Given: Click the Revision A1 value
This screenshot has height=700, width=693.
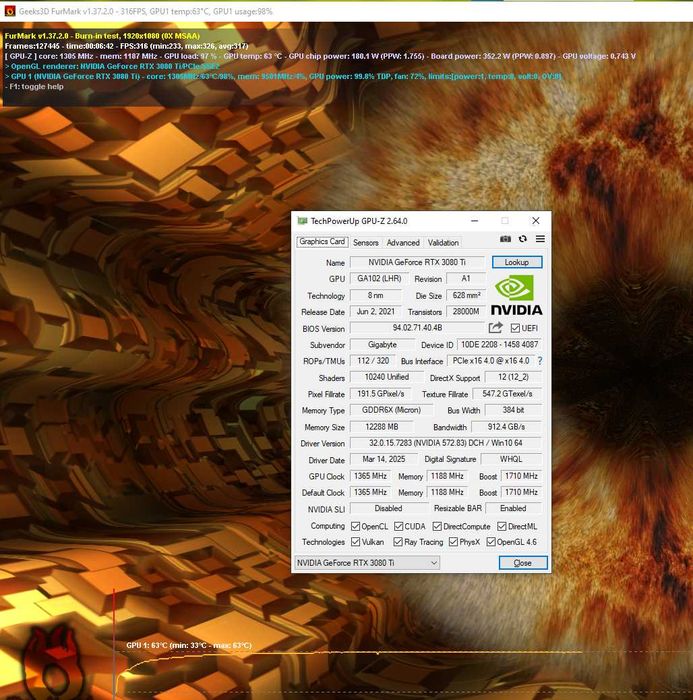Looking at the screenshot, I should point(466,279).
